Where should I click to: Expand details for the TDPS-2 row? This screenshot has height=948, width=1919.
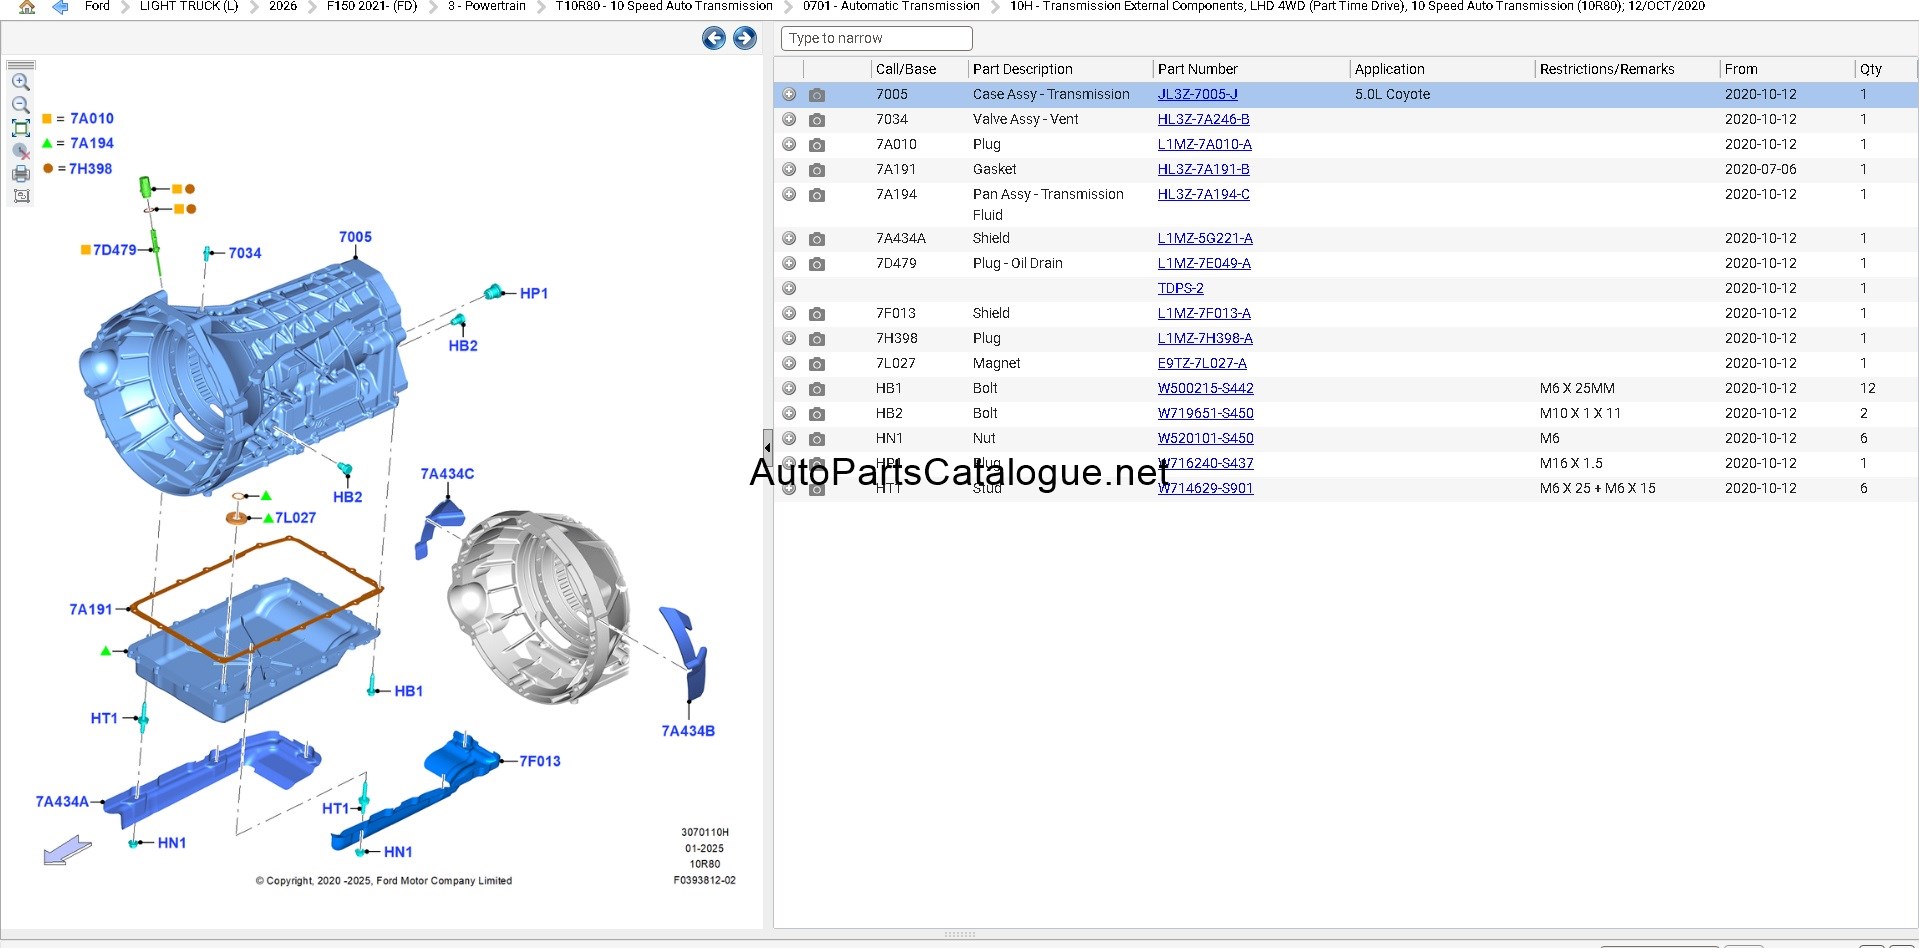pos(789,288)
